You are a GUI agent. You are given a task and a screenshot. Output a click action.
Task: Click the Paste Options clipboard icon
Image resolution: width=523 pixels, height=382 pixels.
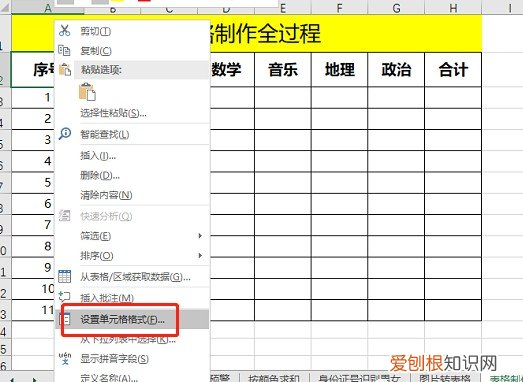pos(65,69)
